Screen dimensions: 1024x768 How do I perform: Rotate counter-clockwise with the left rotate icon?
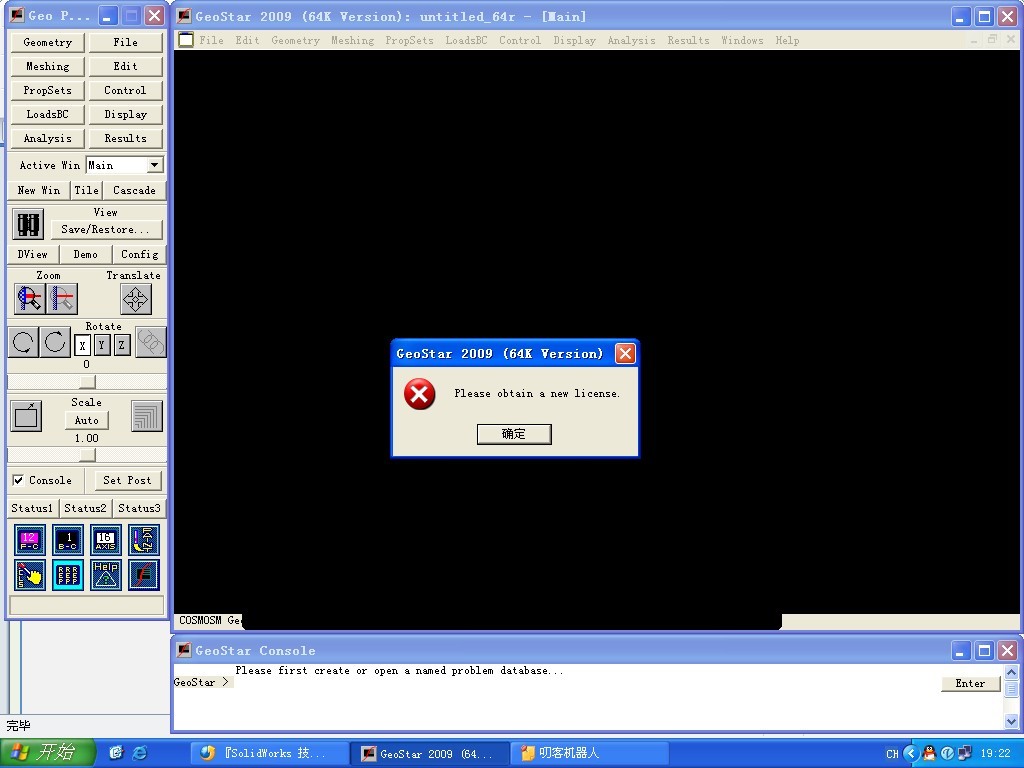[24, 342]
